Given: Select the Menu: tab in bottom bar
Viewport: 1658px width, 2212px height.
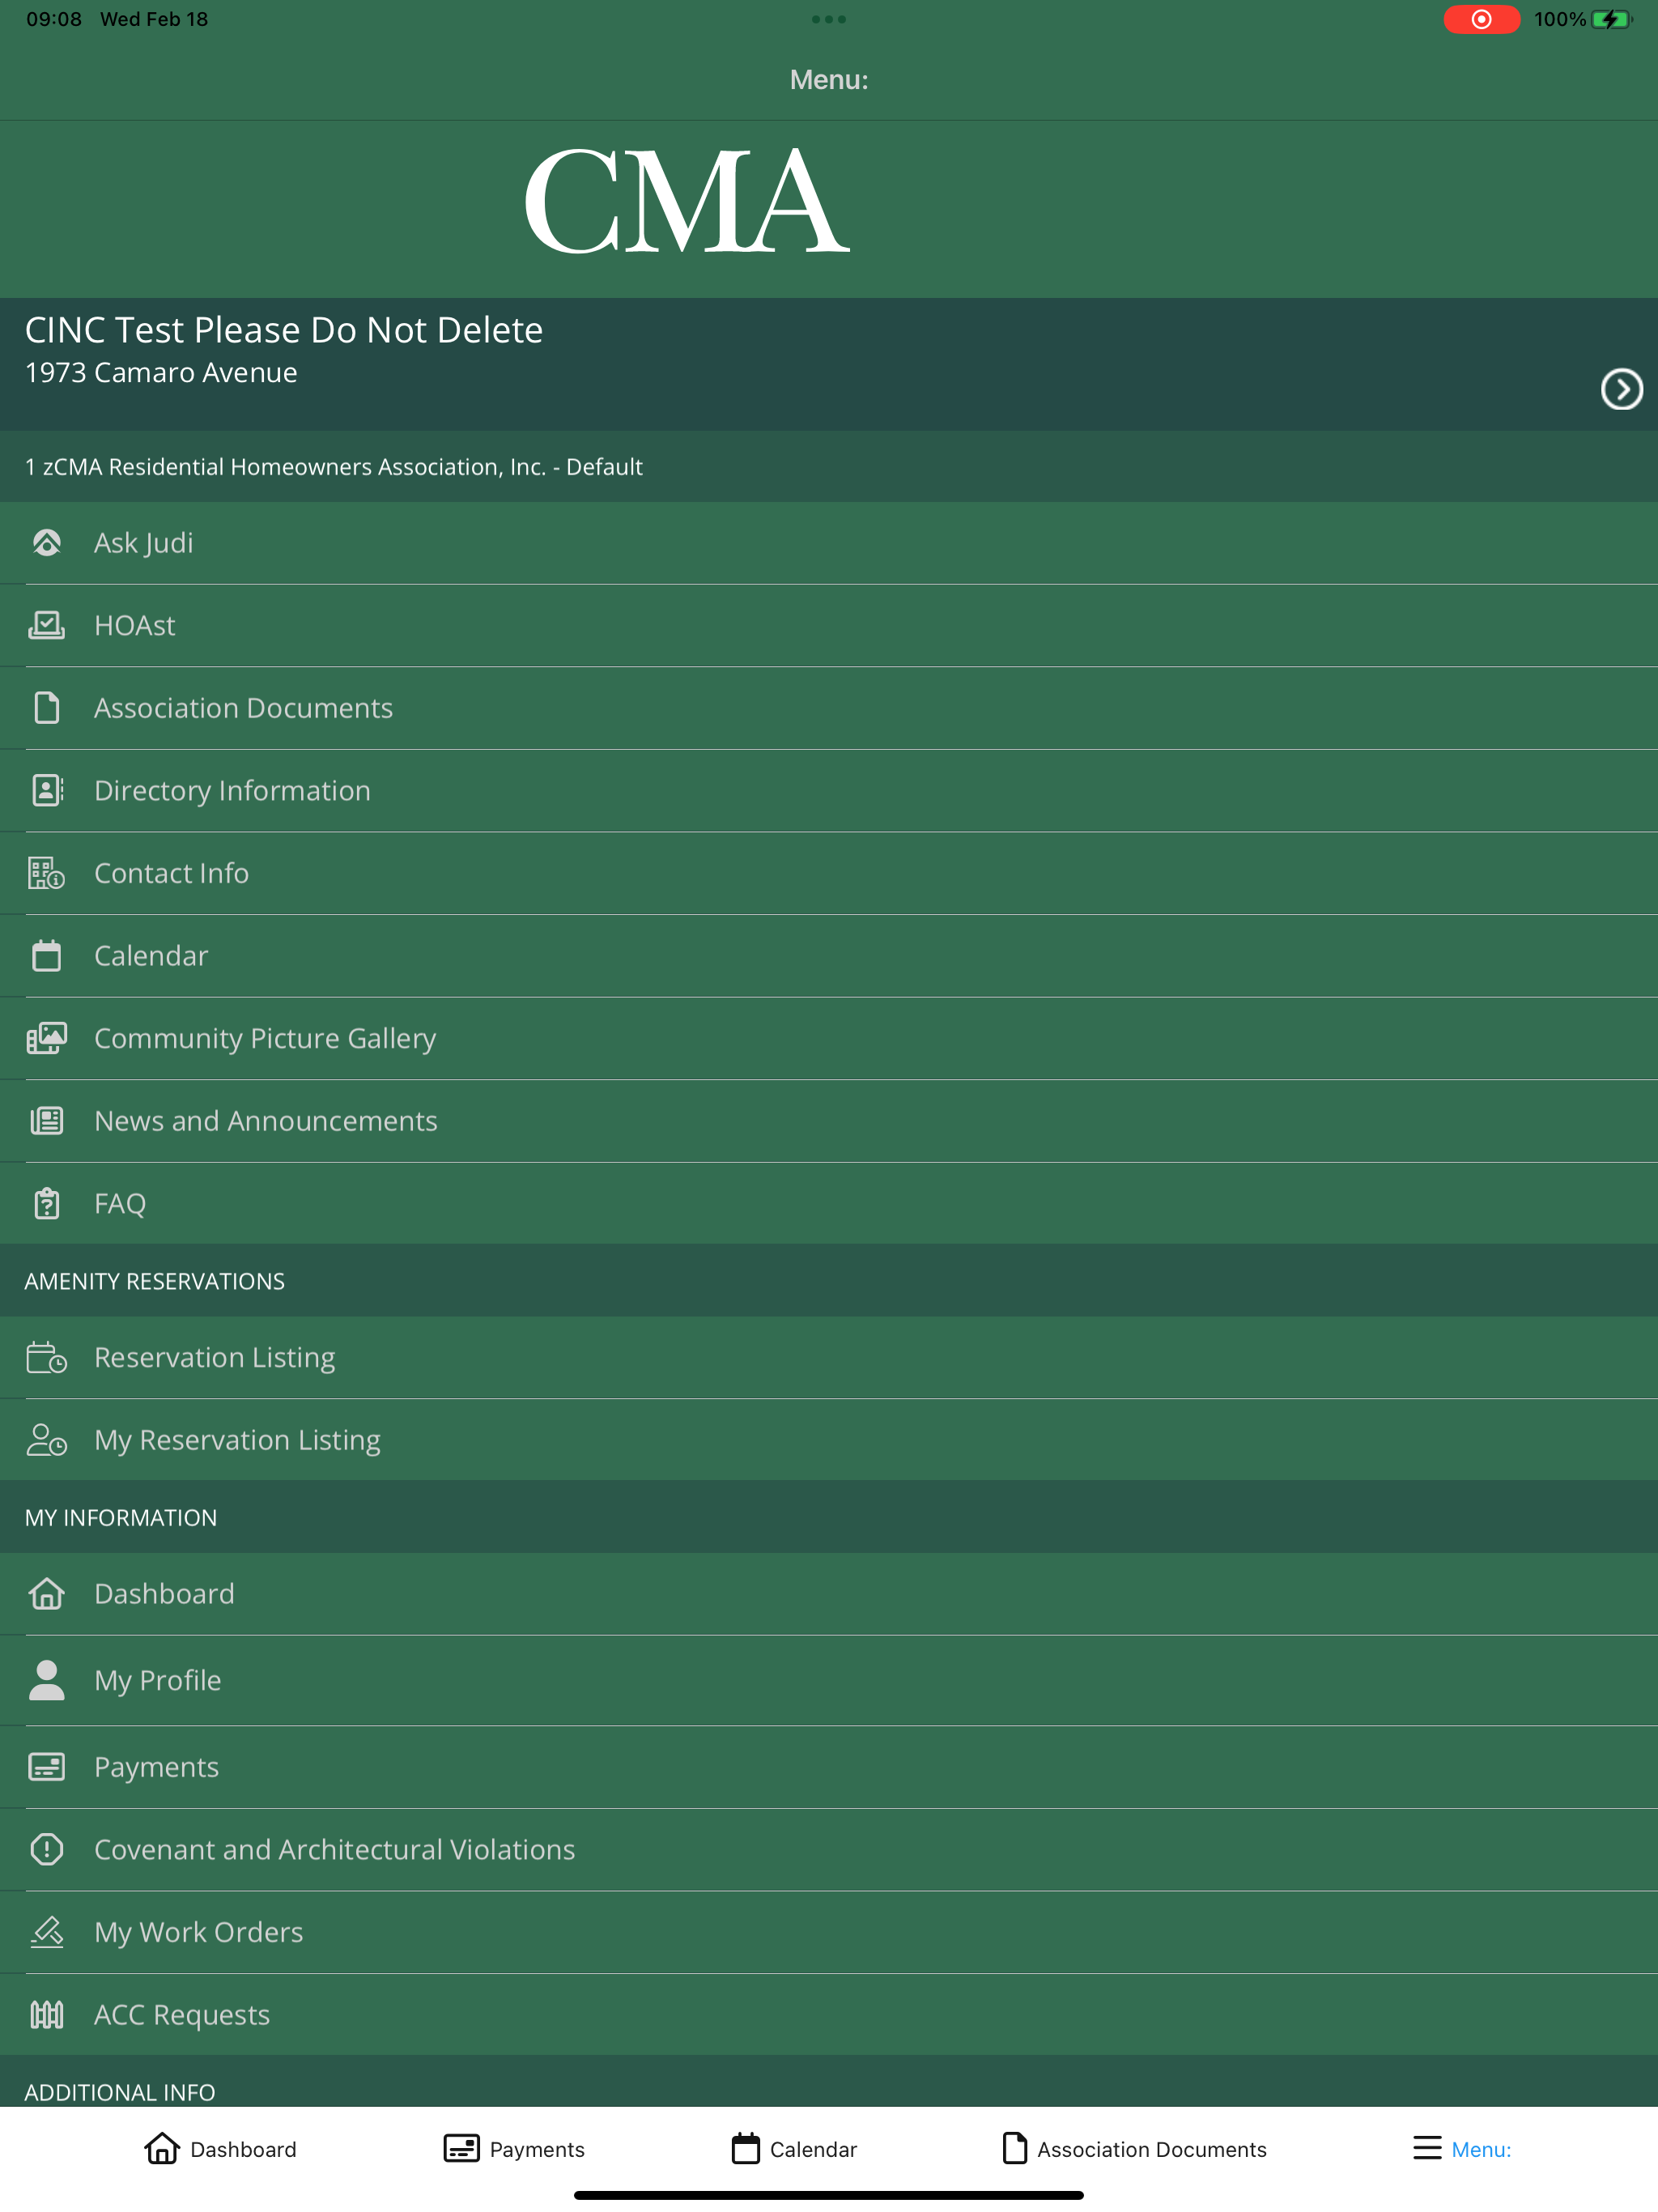Looking at the screenshot, I should click(1461, 2149).
